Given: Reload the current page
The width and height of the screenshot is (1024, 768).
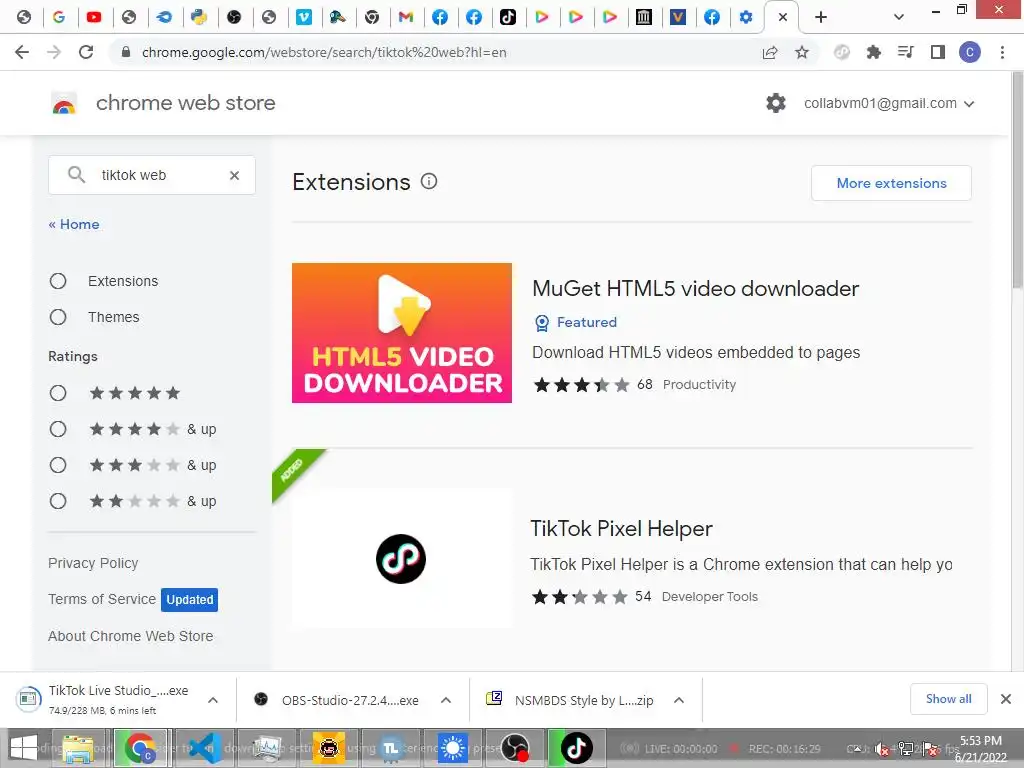Looking at the screenshot, I should 86,52.
